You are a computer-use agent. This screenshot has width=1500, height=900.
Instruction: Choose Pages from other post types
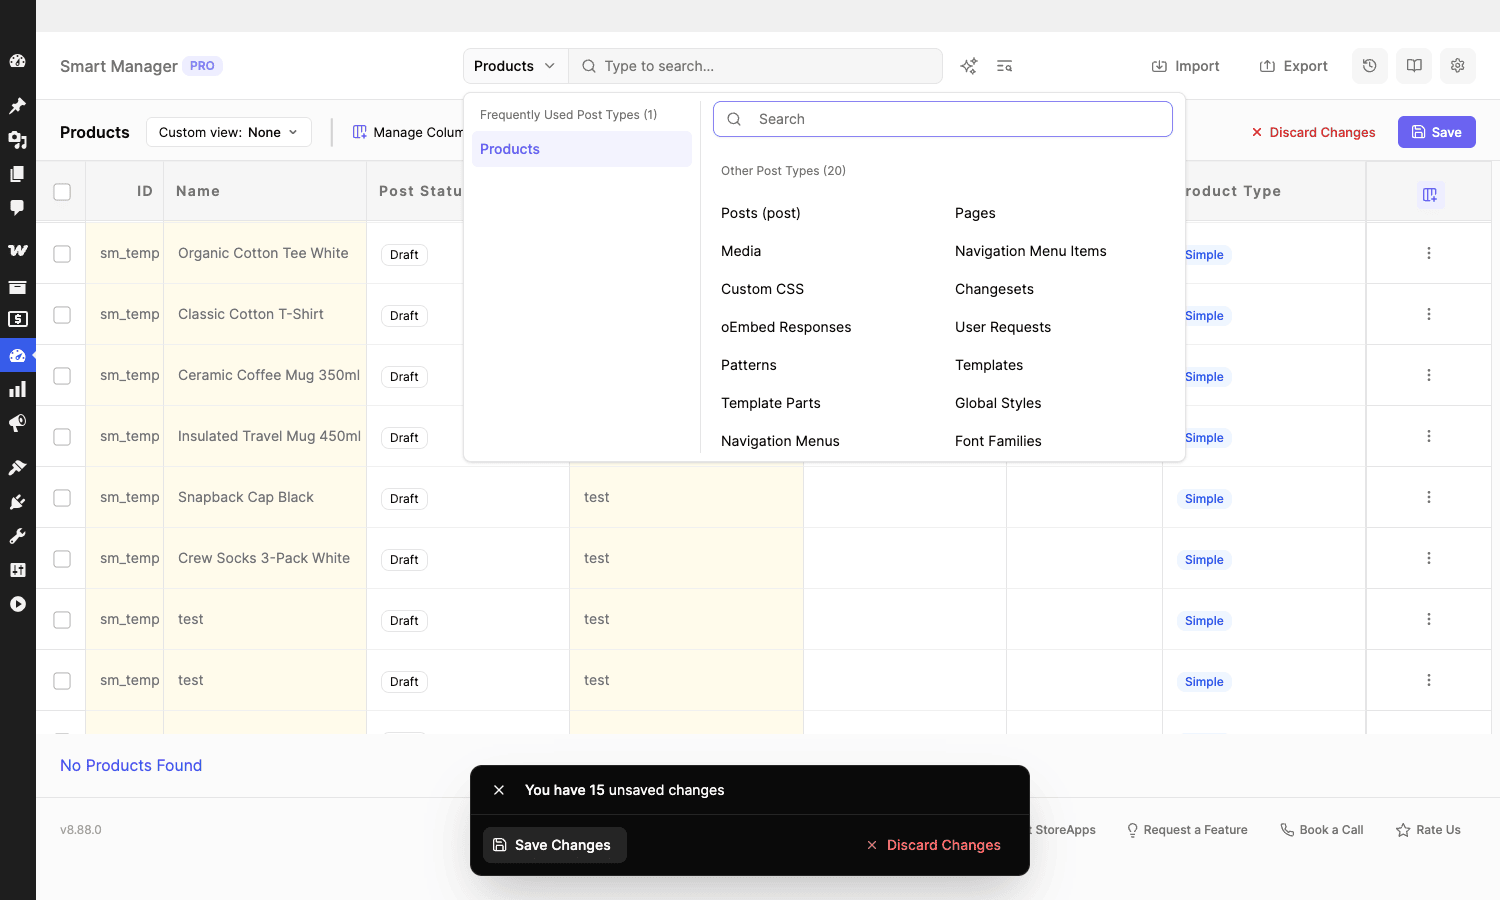tap(975, 213)
